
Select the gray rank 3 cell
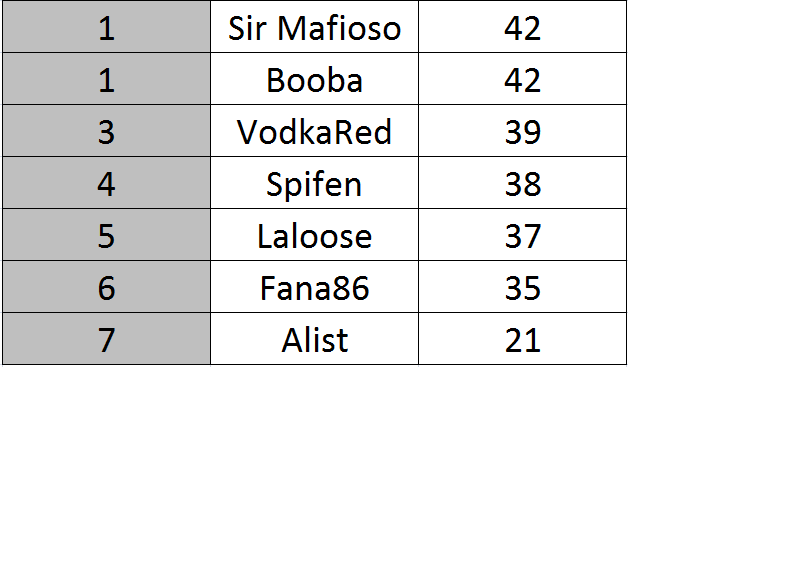coord(106,131)
